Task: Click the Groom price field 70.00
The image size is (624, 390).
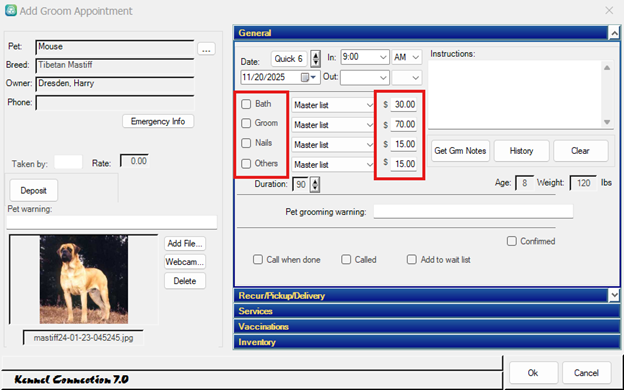Action: click(404, 125)
